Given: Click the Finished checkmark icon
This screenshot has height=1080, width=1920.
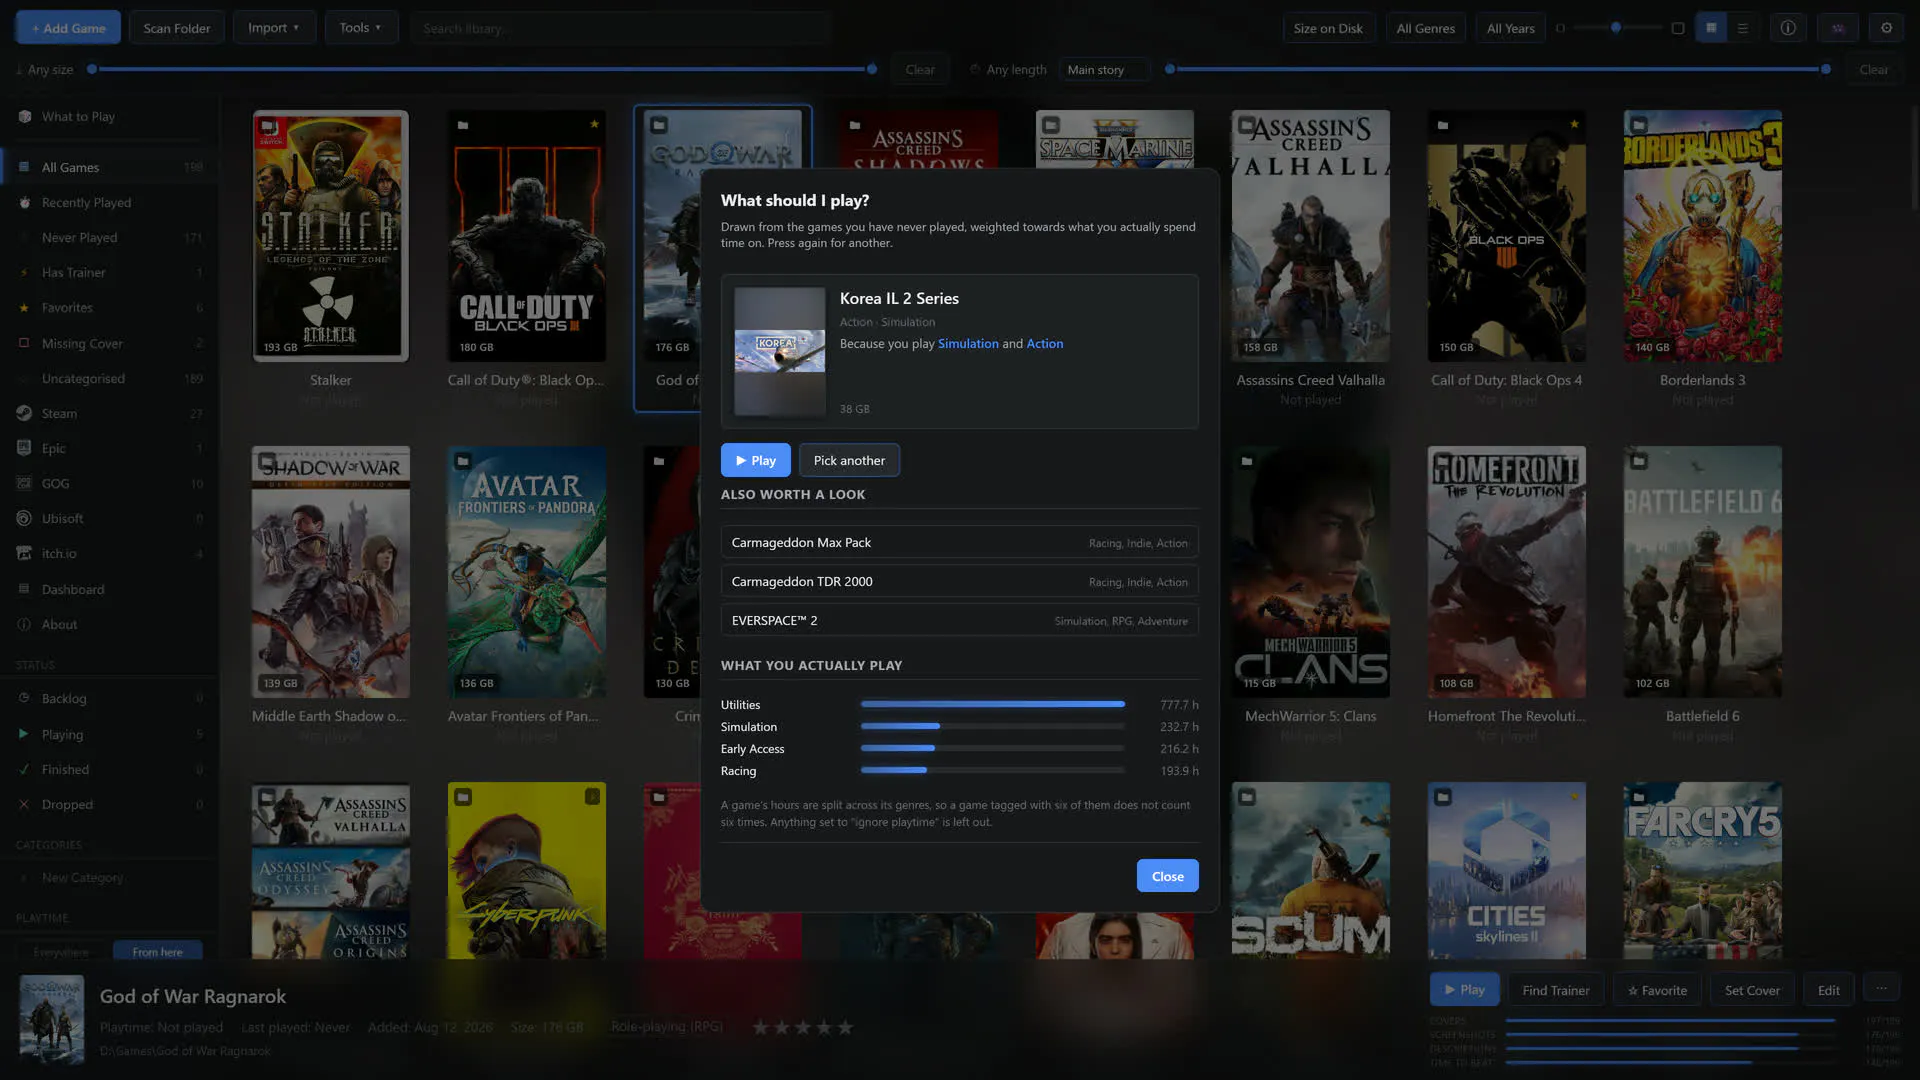Looking at the screenshot, I should pyautogui.click(x=24, y=769).
